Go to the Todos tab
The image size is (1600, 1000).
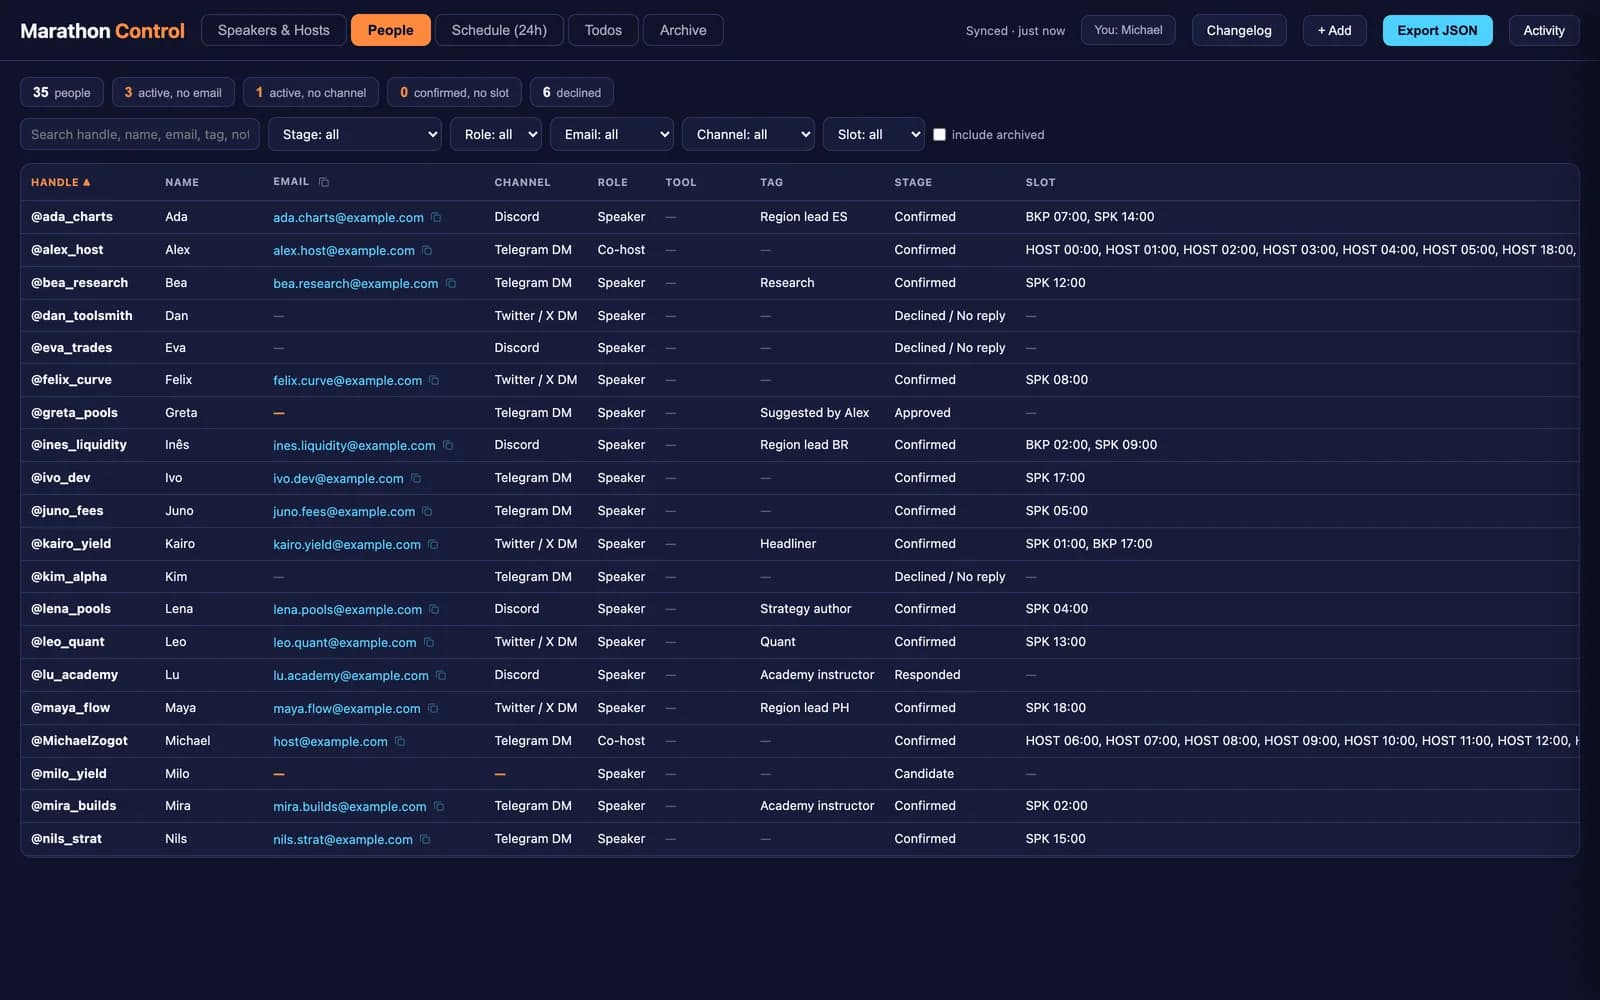[603, 30]
